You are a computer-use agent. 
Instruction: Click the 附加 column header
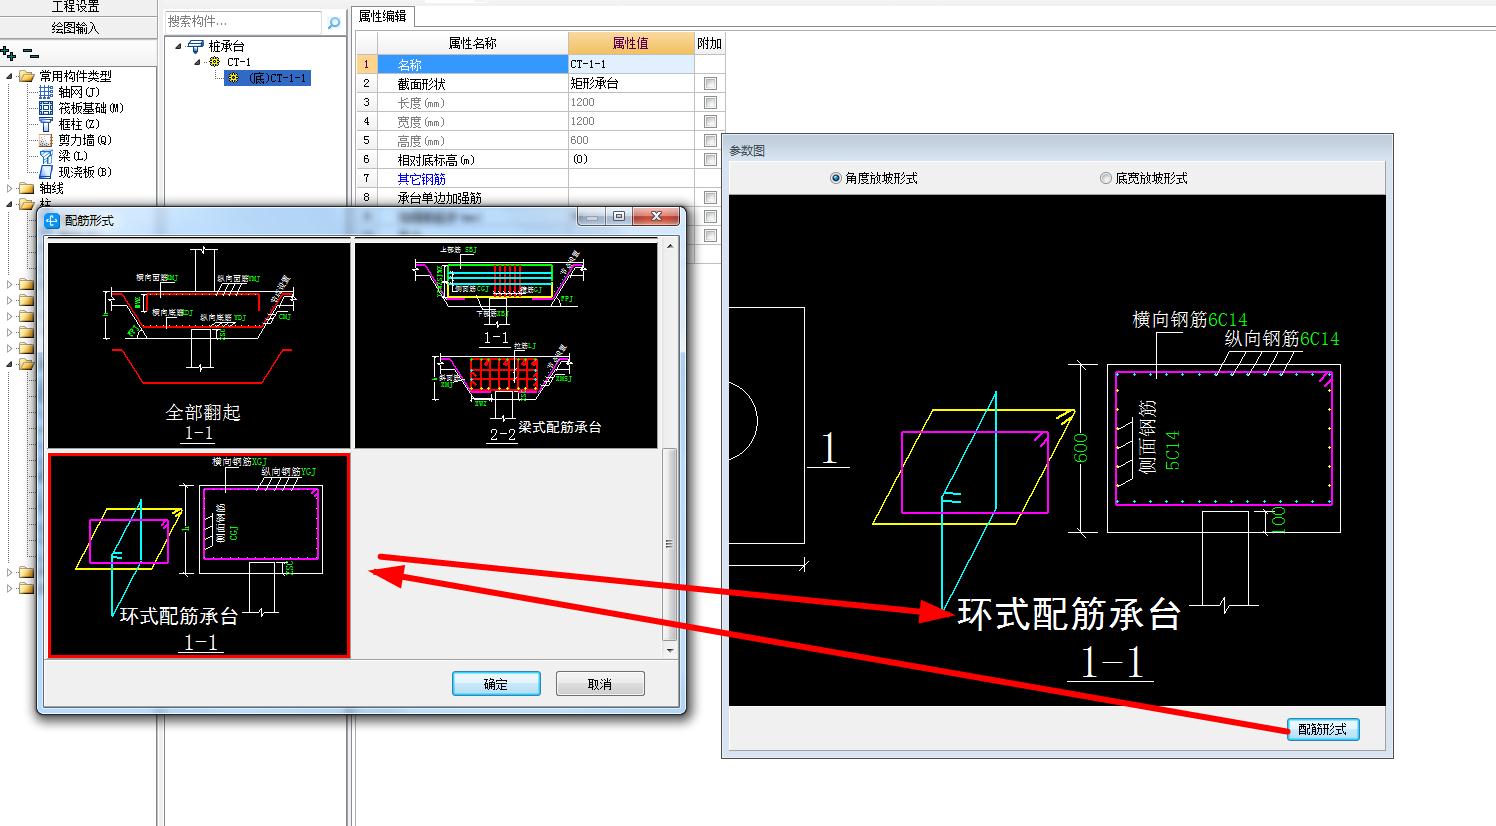coord(710,43)
